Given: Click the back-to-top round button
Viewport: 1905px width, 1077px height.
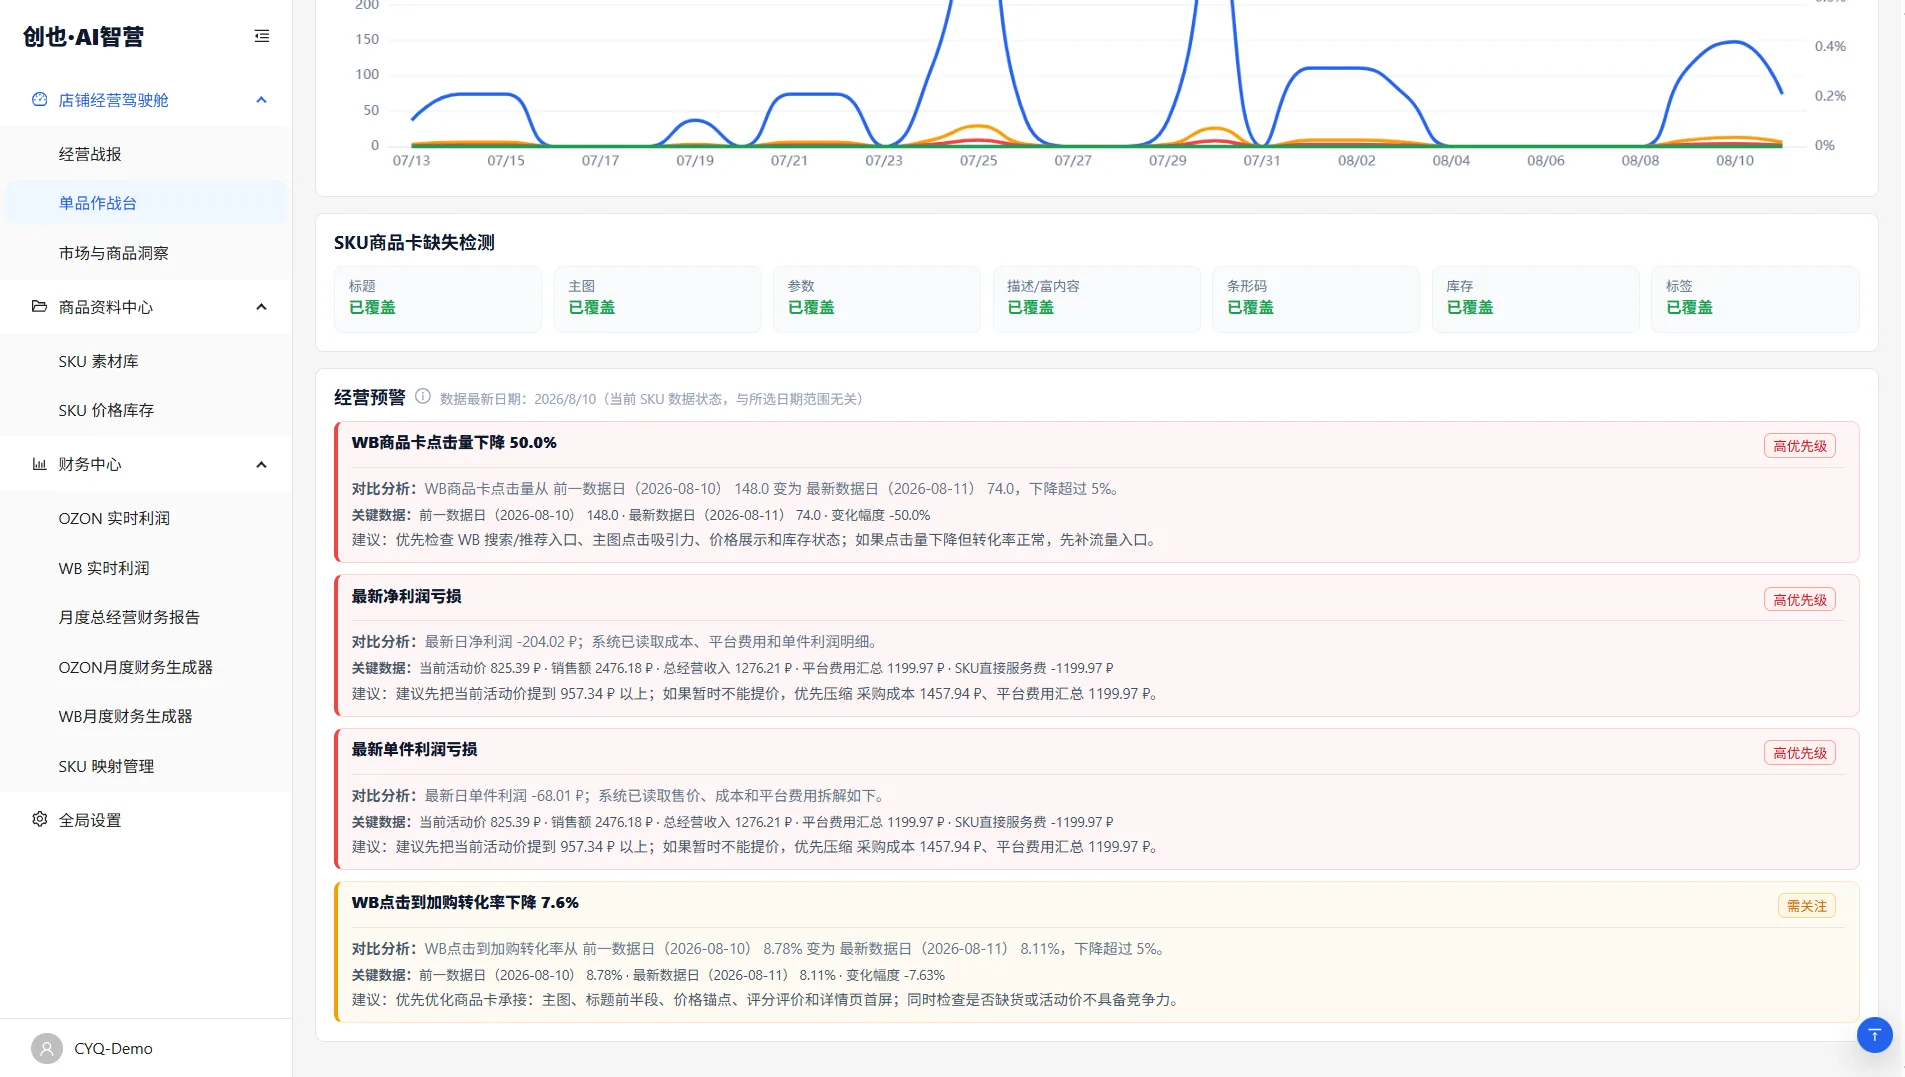Looking at the screenshot, I should (x=1874, y=1035).
